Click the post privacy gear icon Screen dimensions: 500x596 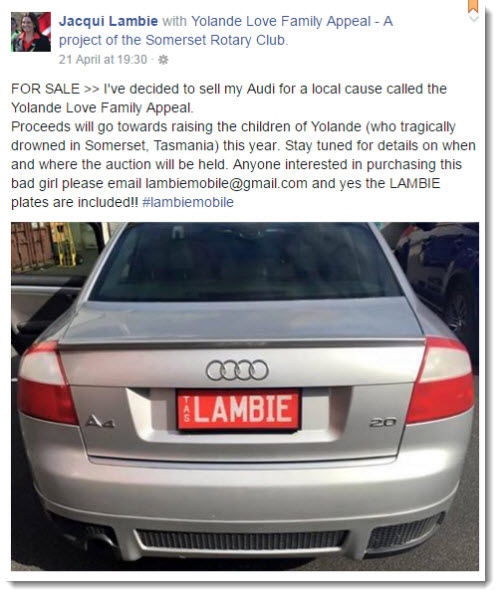(163, 60)
